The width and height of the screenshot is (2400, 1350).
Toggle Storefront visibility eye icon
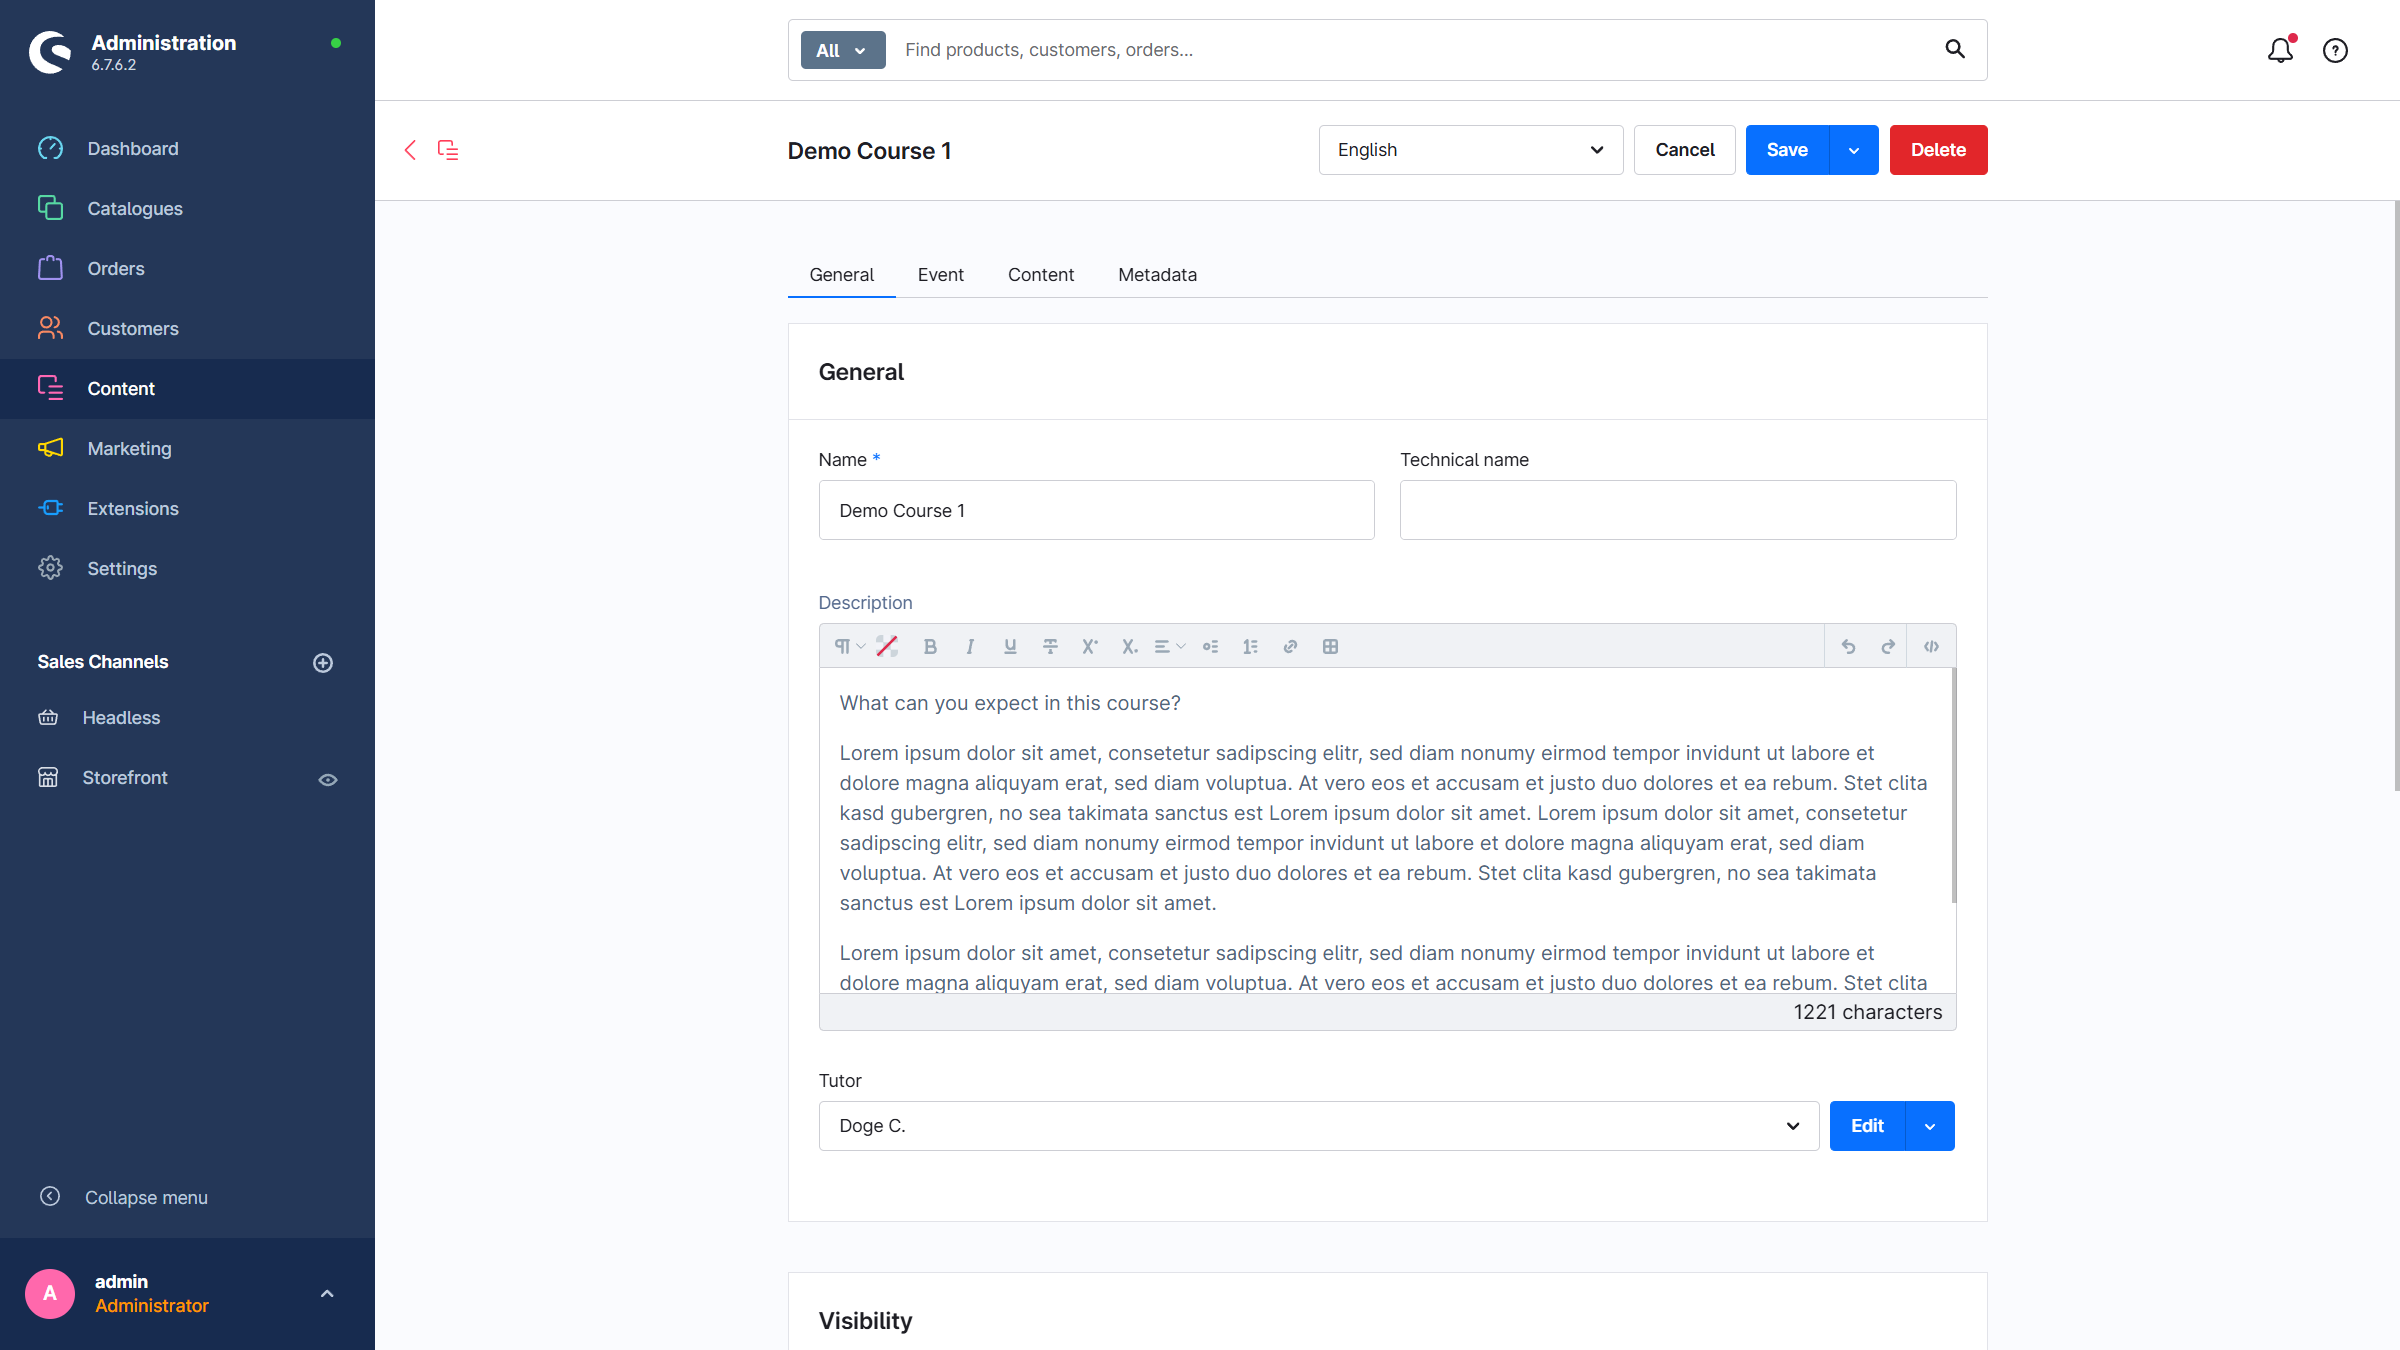(x=328, y=779)
